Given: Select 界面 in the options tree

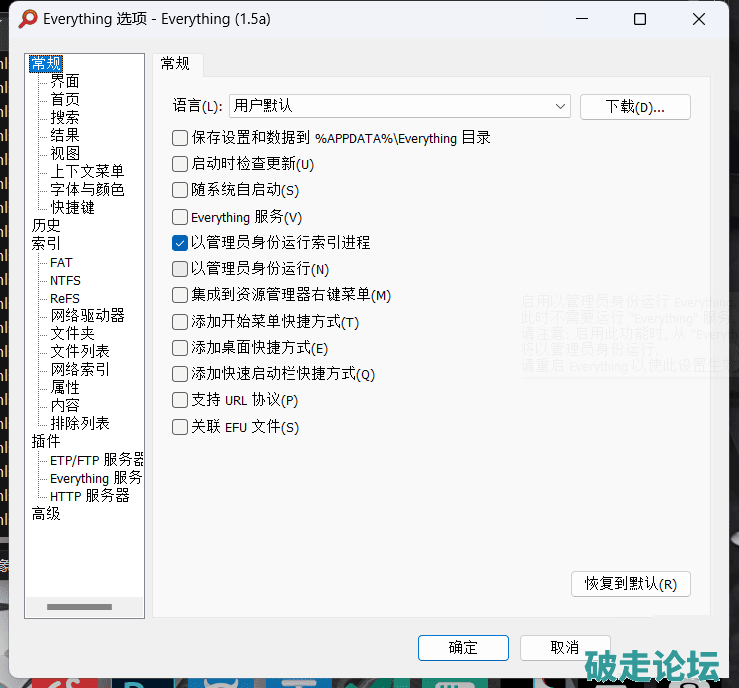Looking at the screenshot, I should click(65, 82).
